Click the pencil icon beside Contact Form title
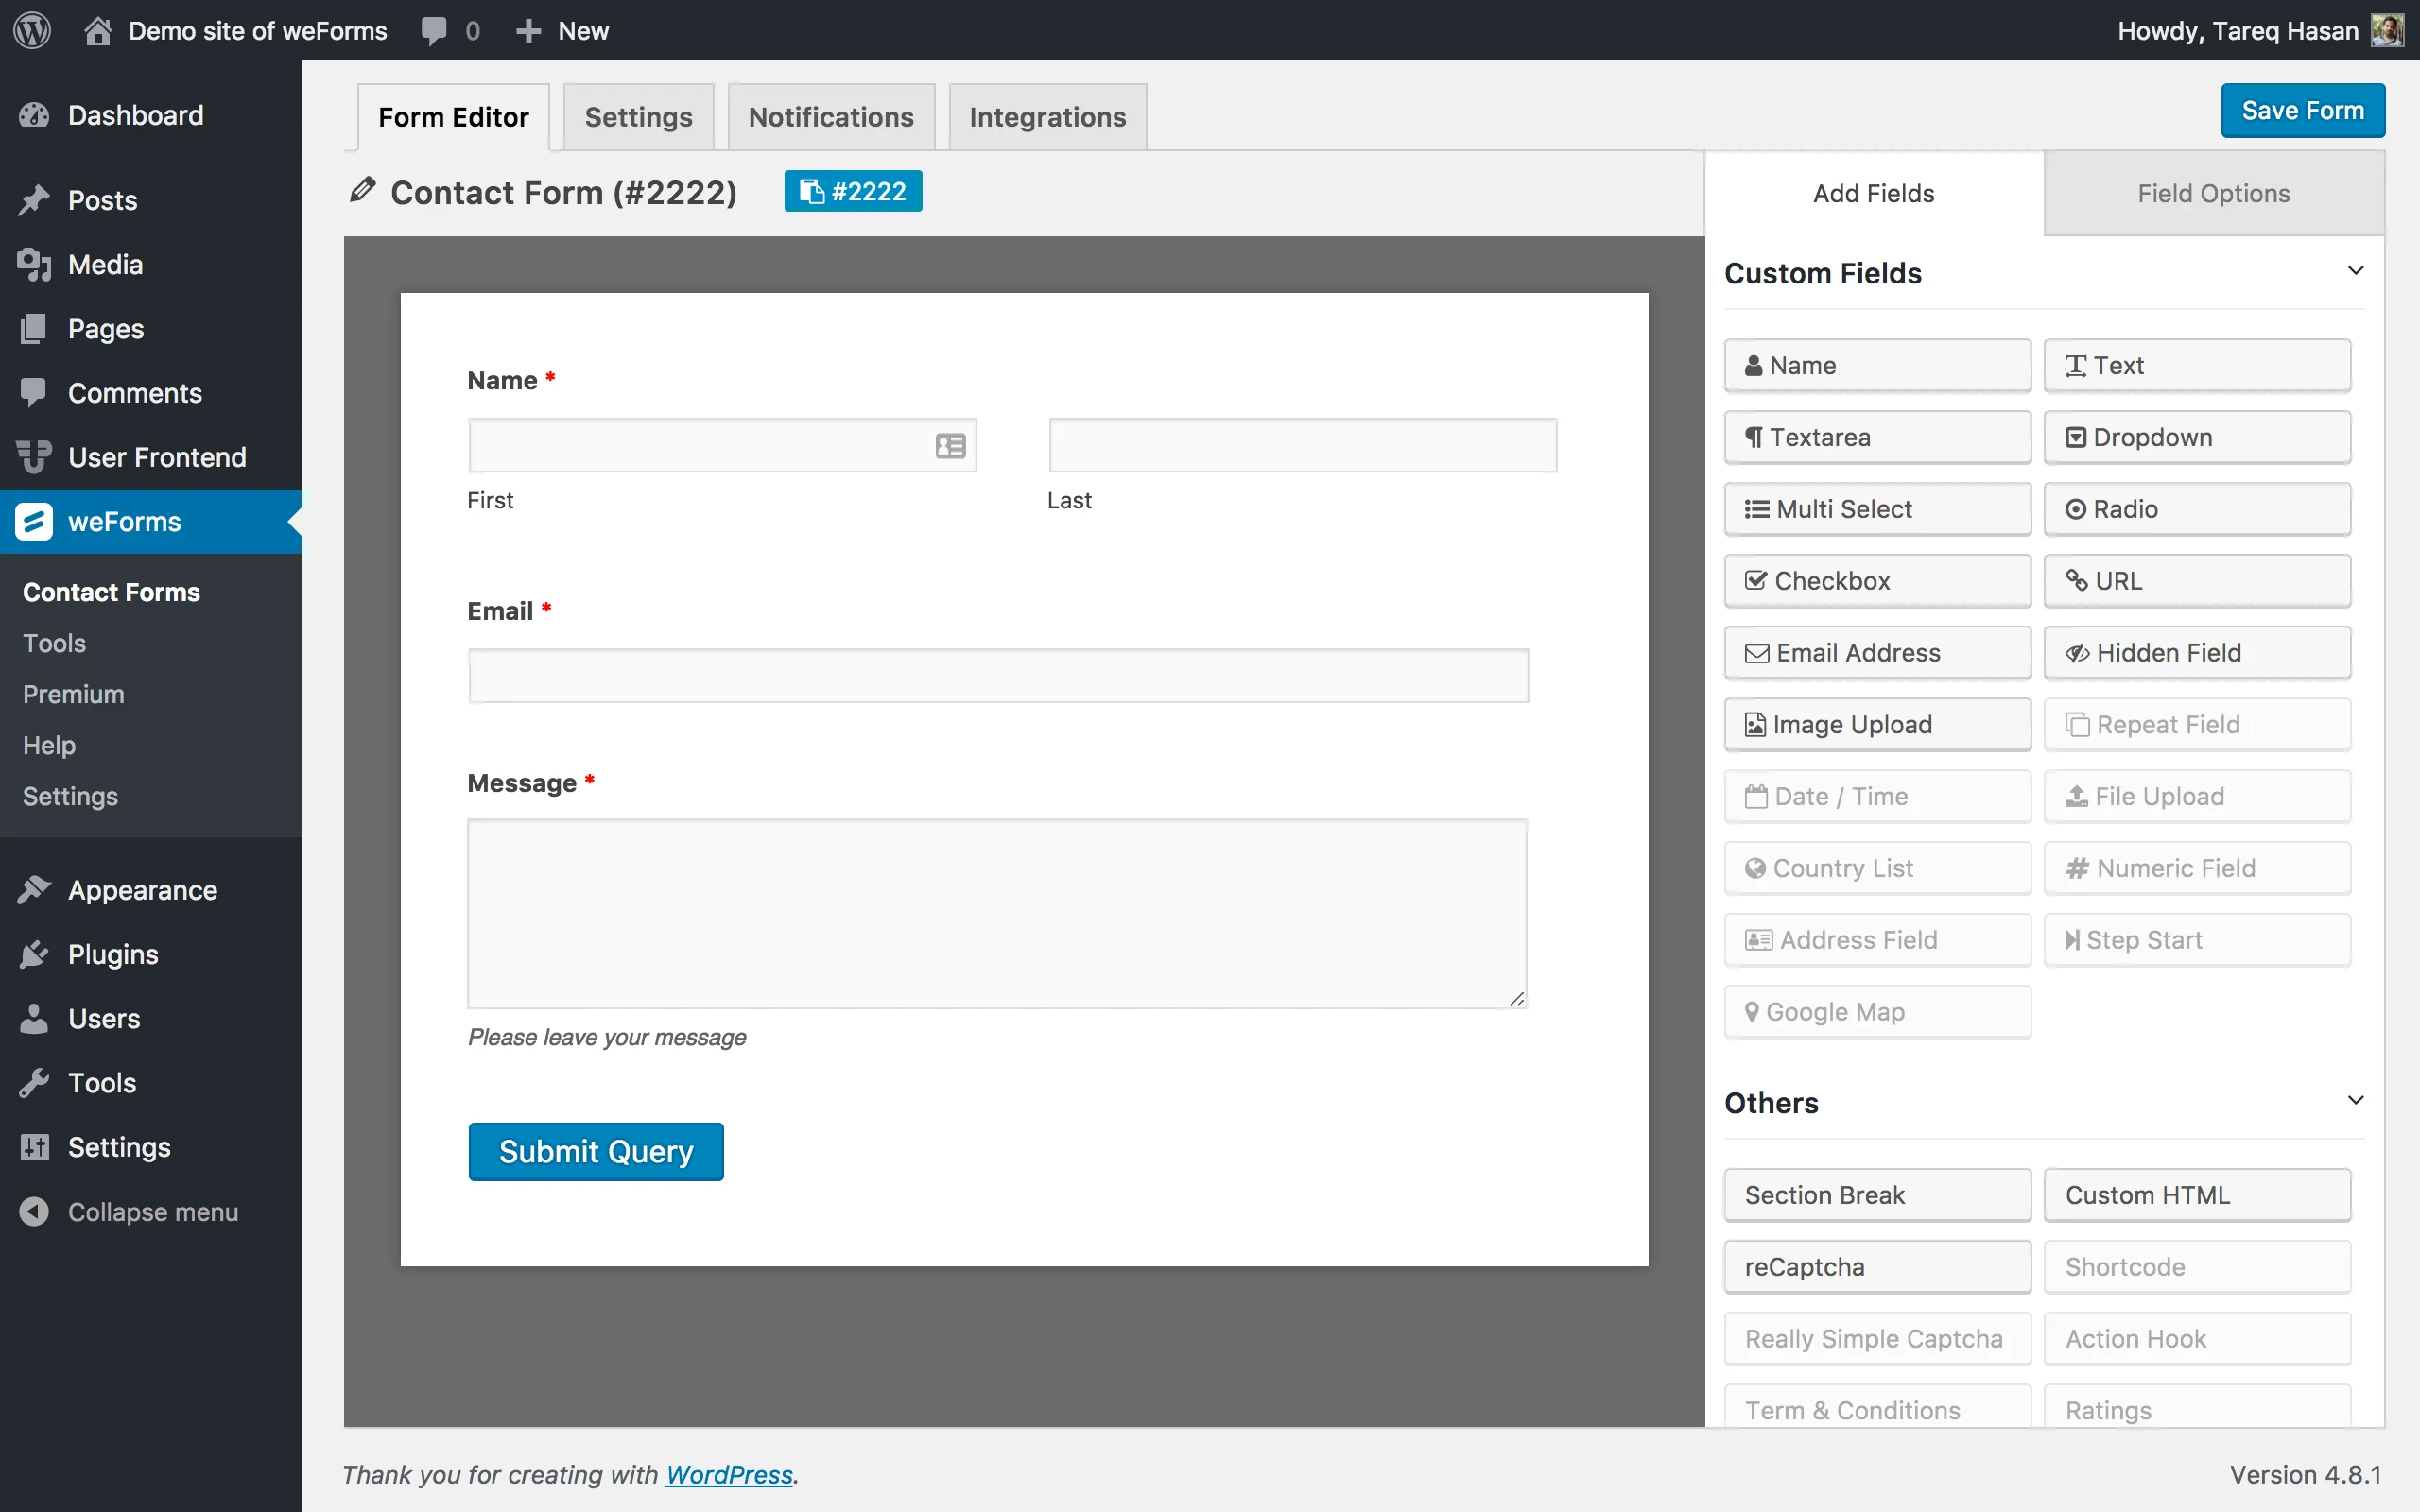 pos(364,190)
